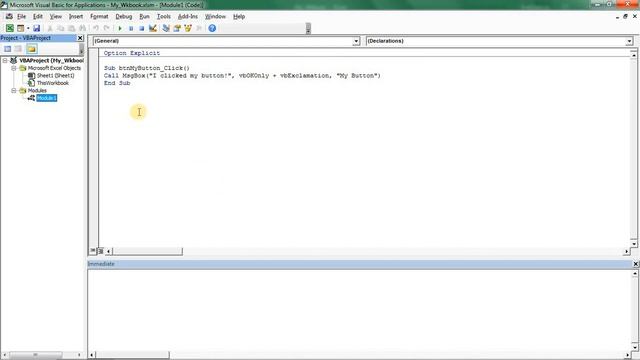Viewport: 640px width, 360px height.
Task: Click the View Object icon in Project pane
Action: (x=18, y=49)
